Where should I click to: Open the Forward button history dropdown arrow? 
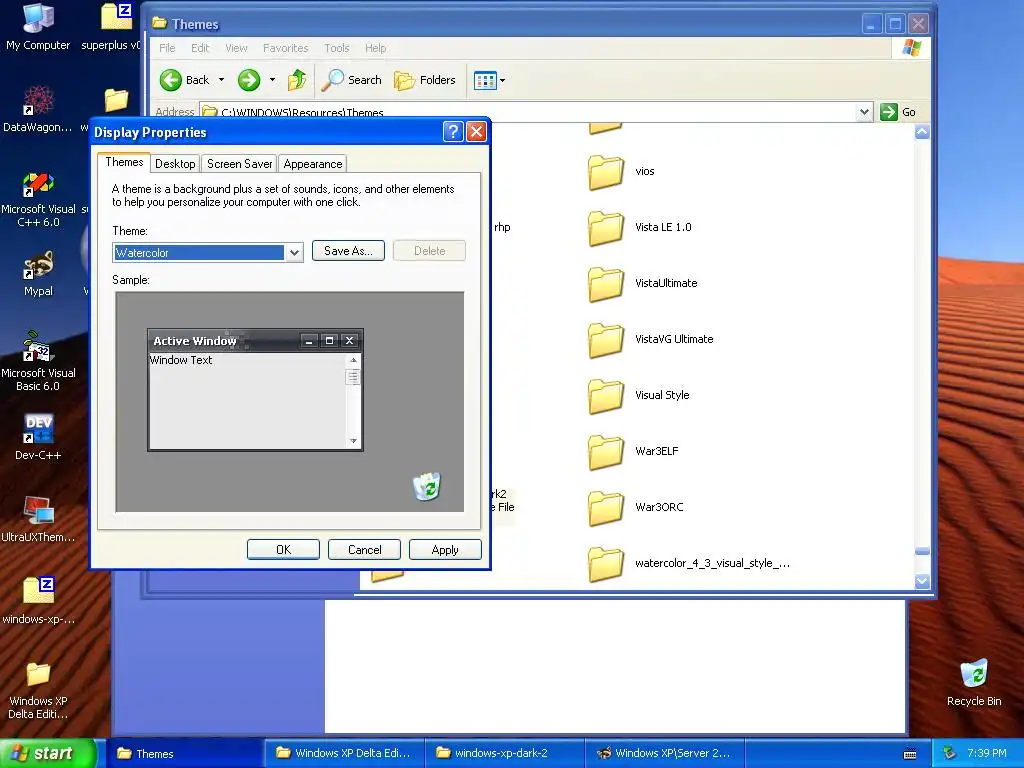(272, 80)
